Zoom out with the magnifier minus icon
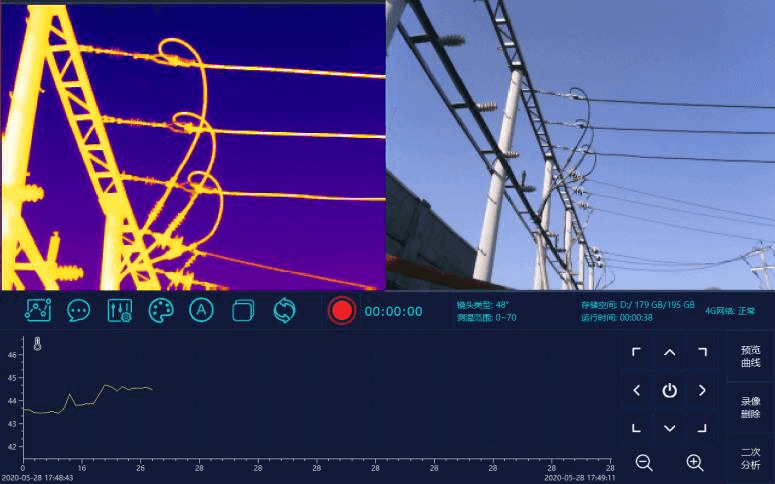This screenshot has width=775, height=484. click(644, 462)
